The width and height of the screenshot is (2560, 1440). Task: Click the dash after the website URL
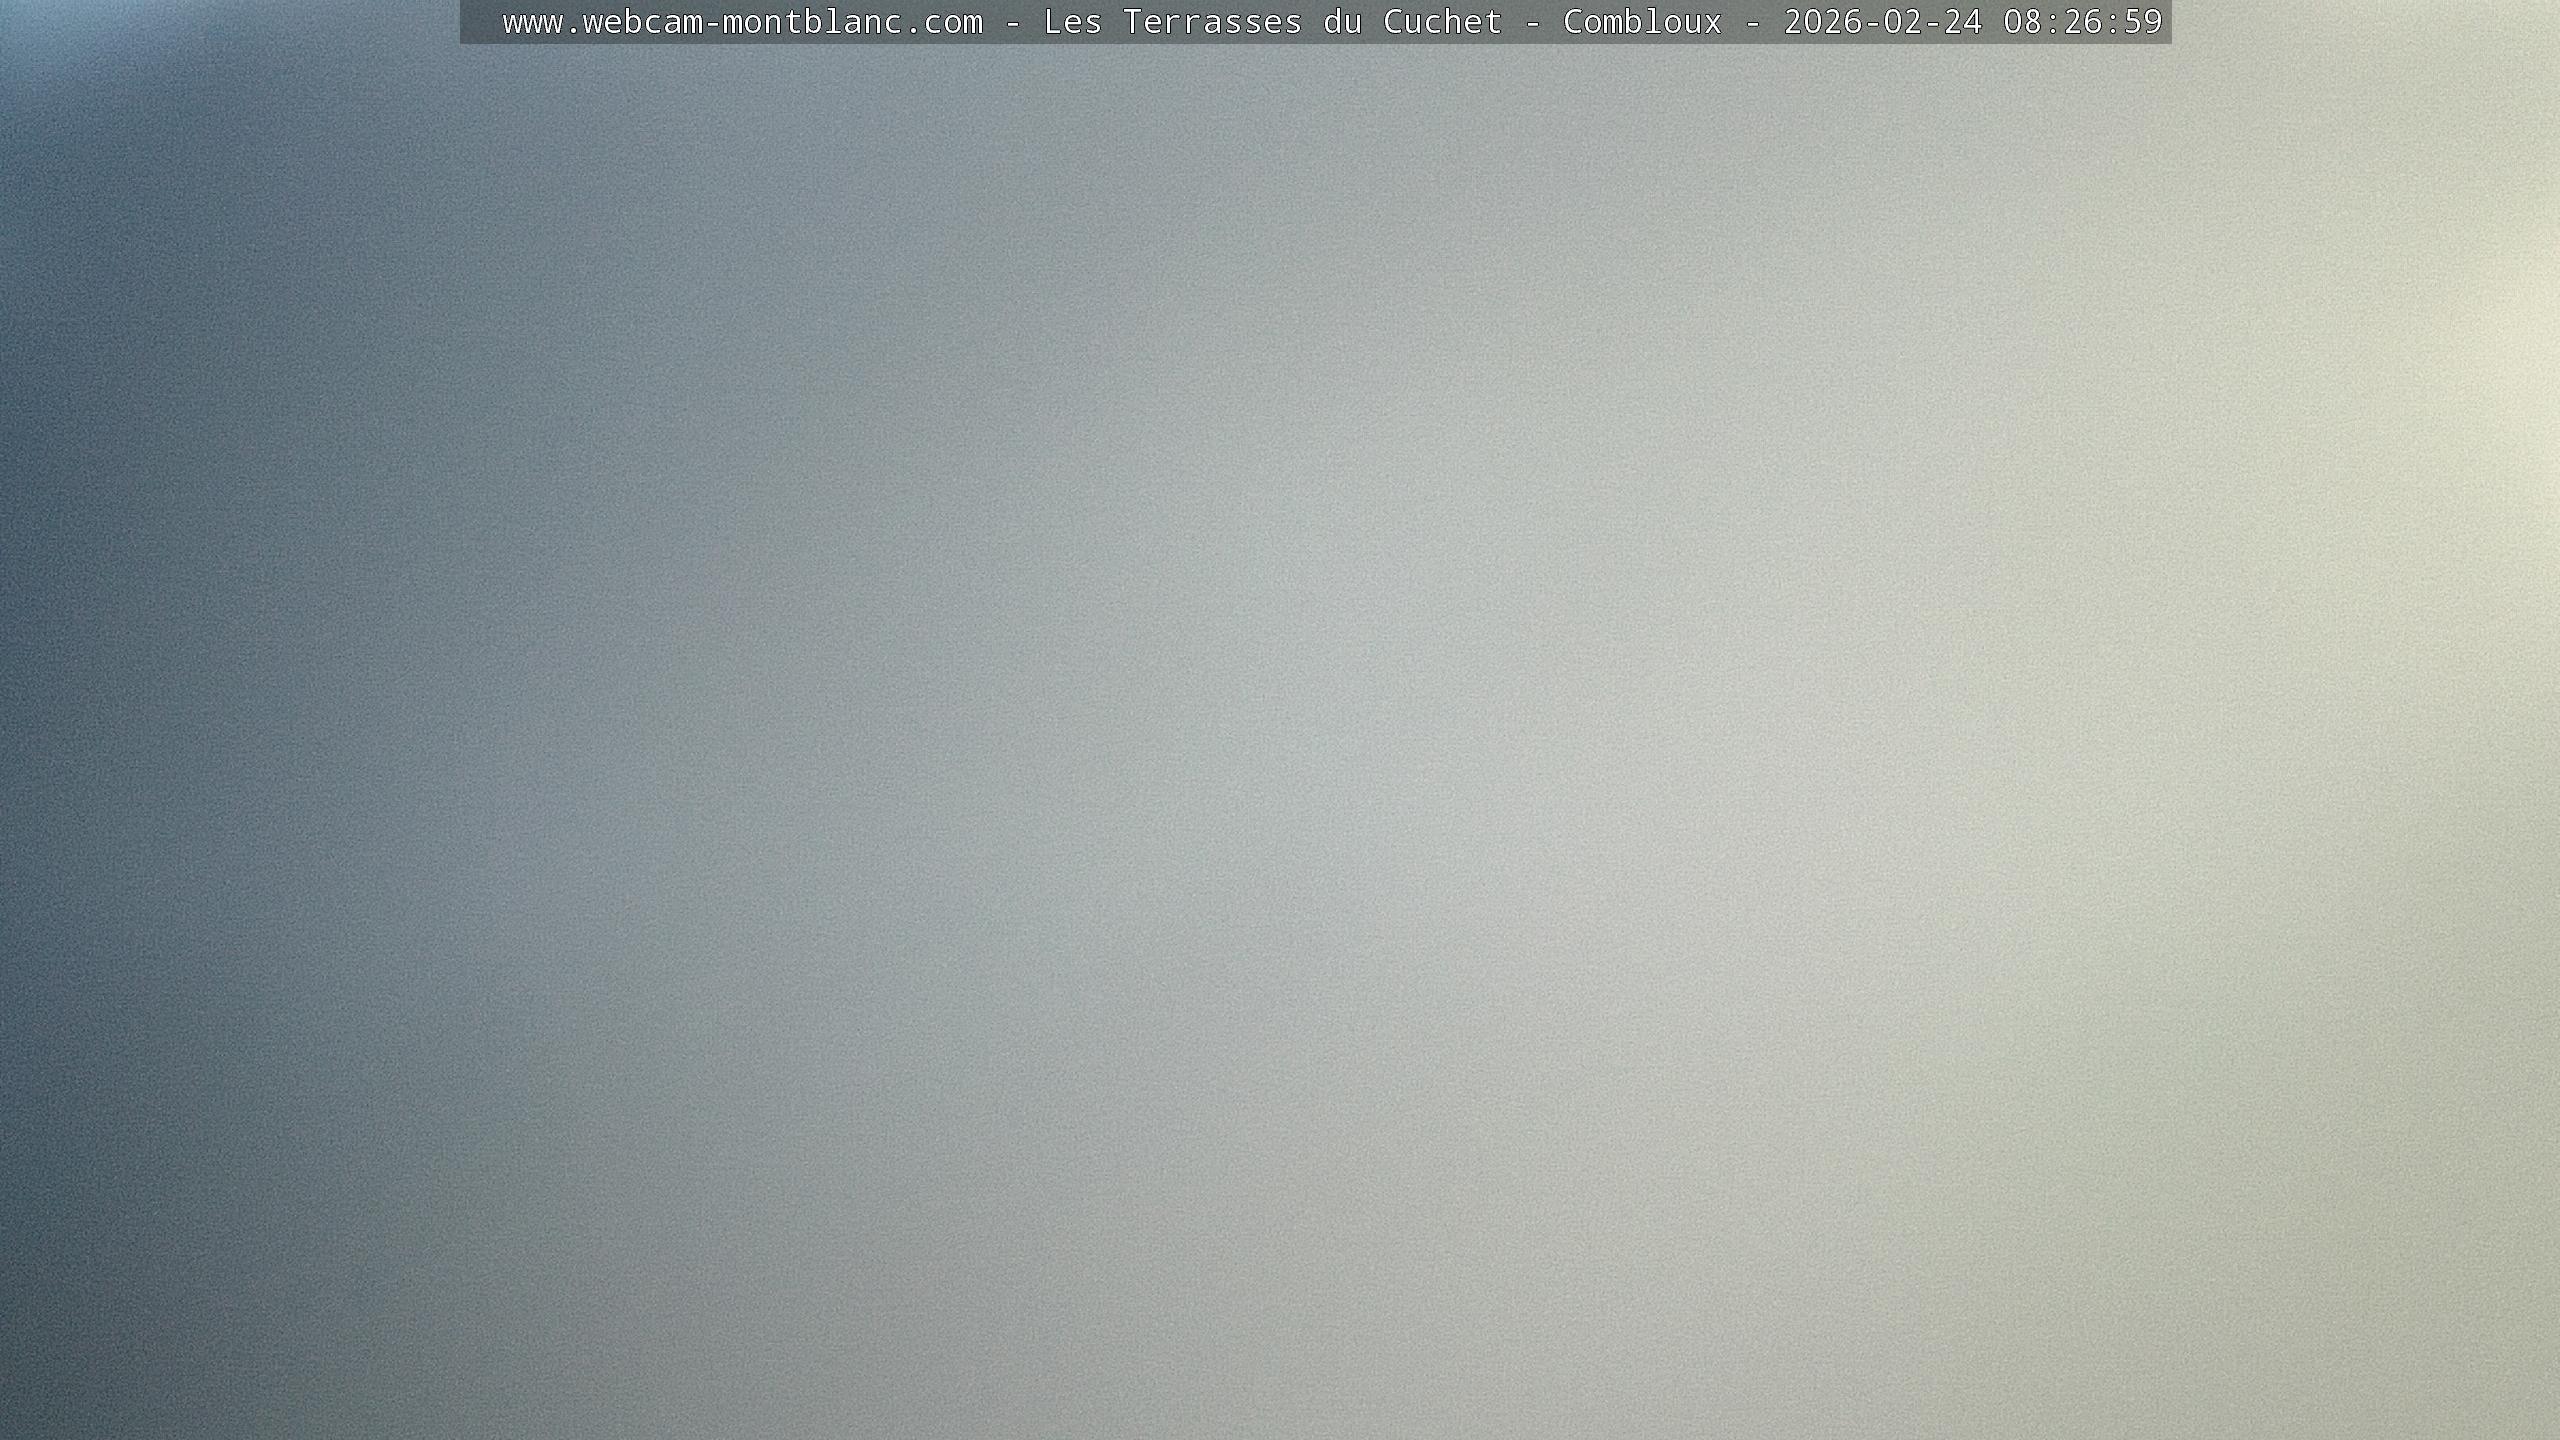coord(1013,22)
